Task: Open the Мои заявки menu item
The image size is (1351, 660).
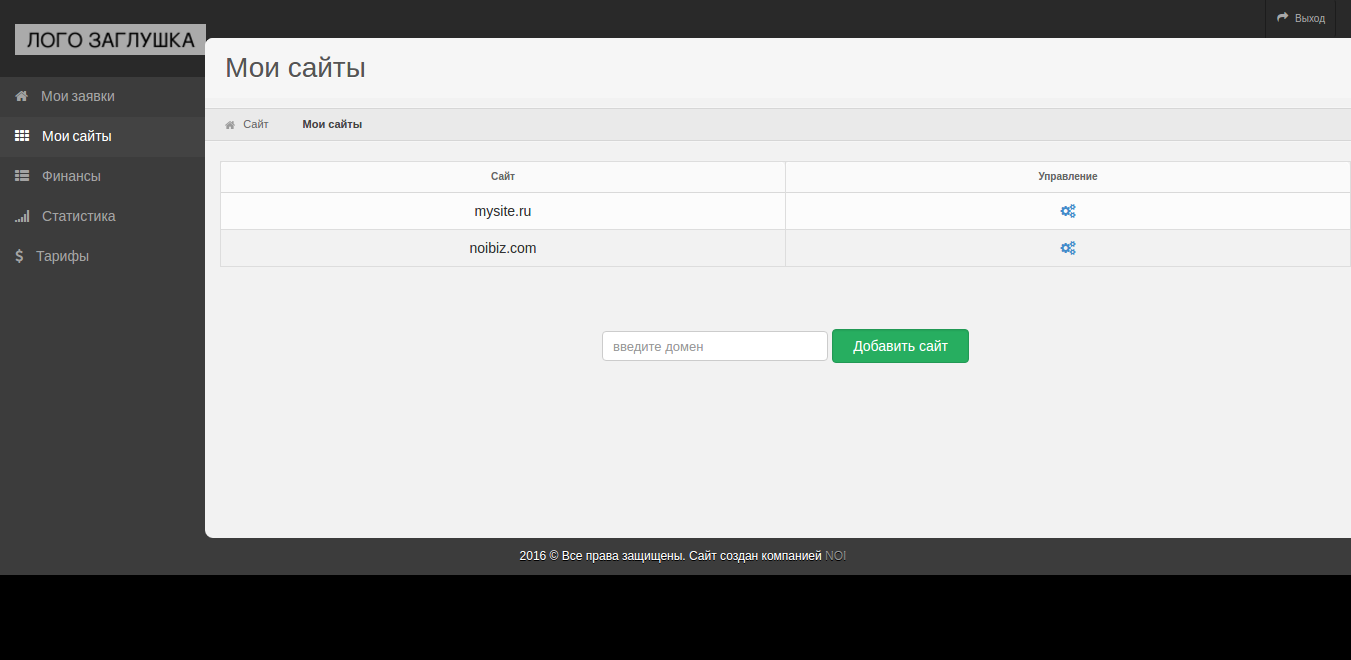Action: pos(102,96)
